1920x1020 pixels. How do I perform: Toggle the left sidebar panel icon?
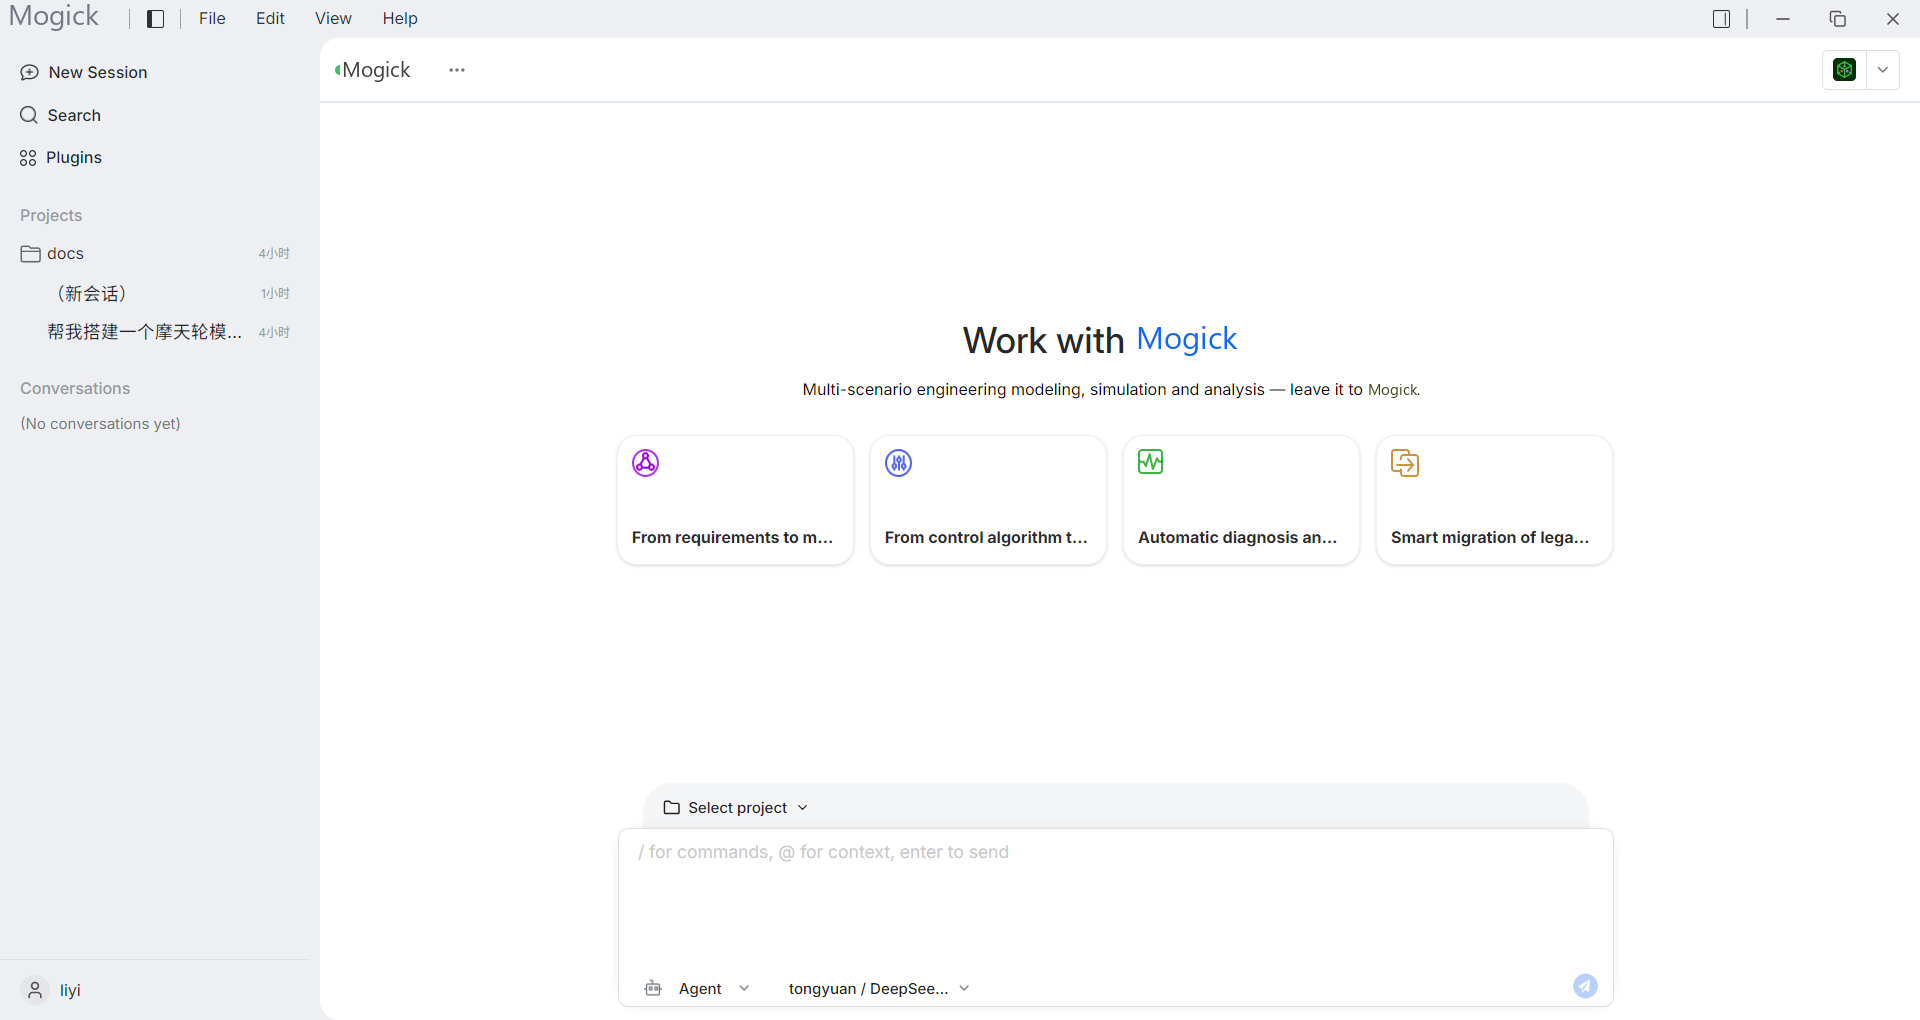(156, 19)
